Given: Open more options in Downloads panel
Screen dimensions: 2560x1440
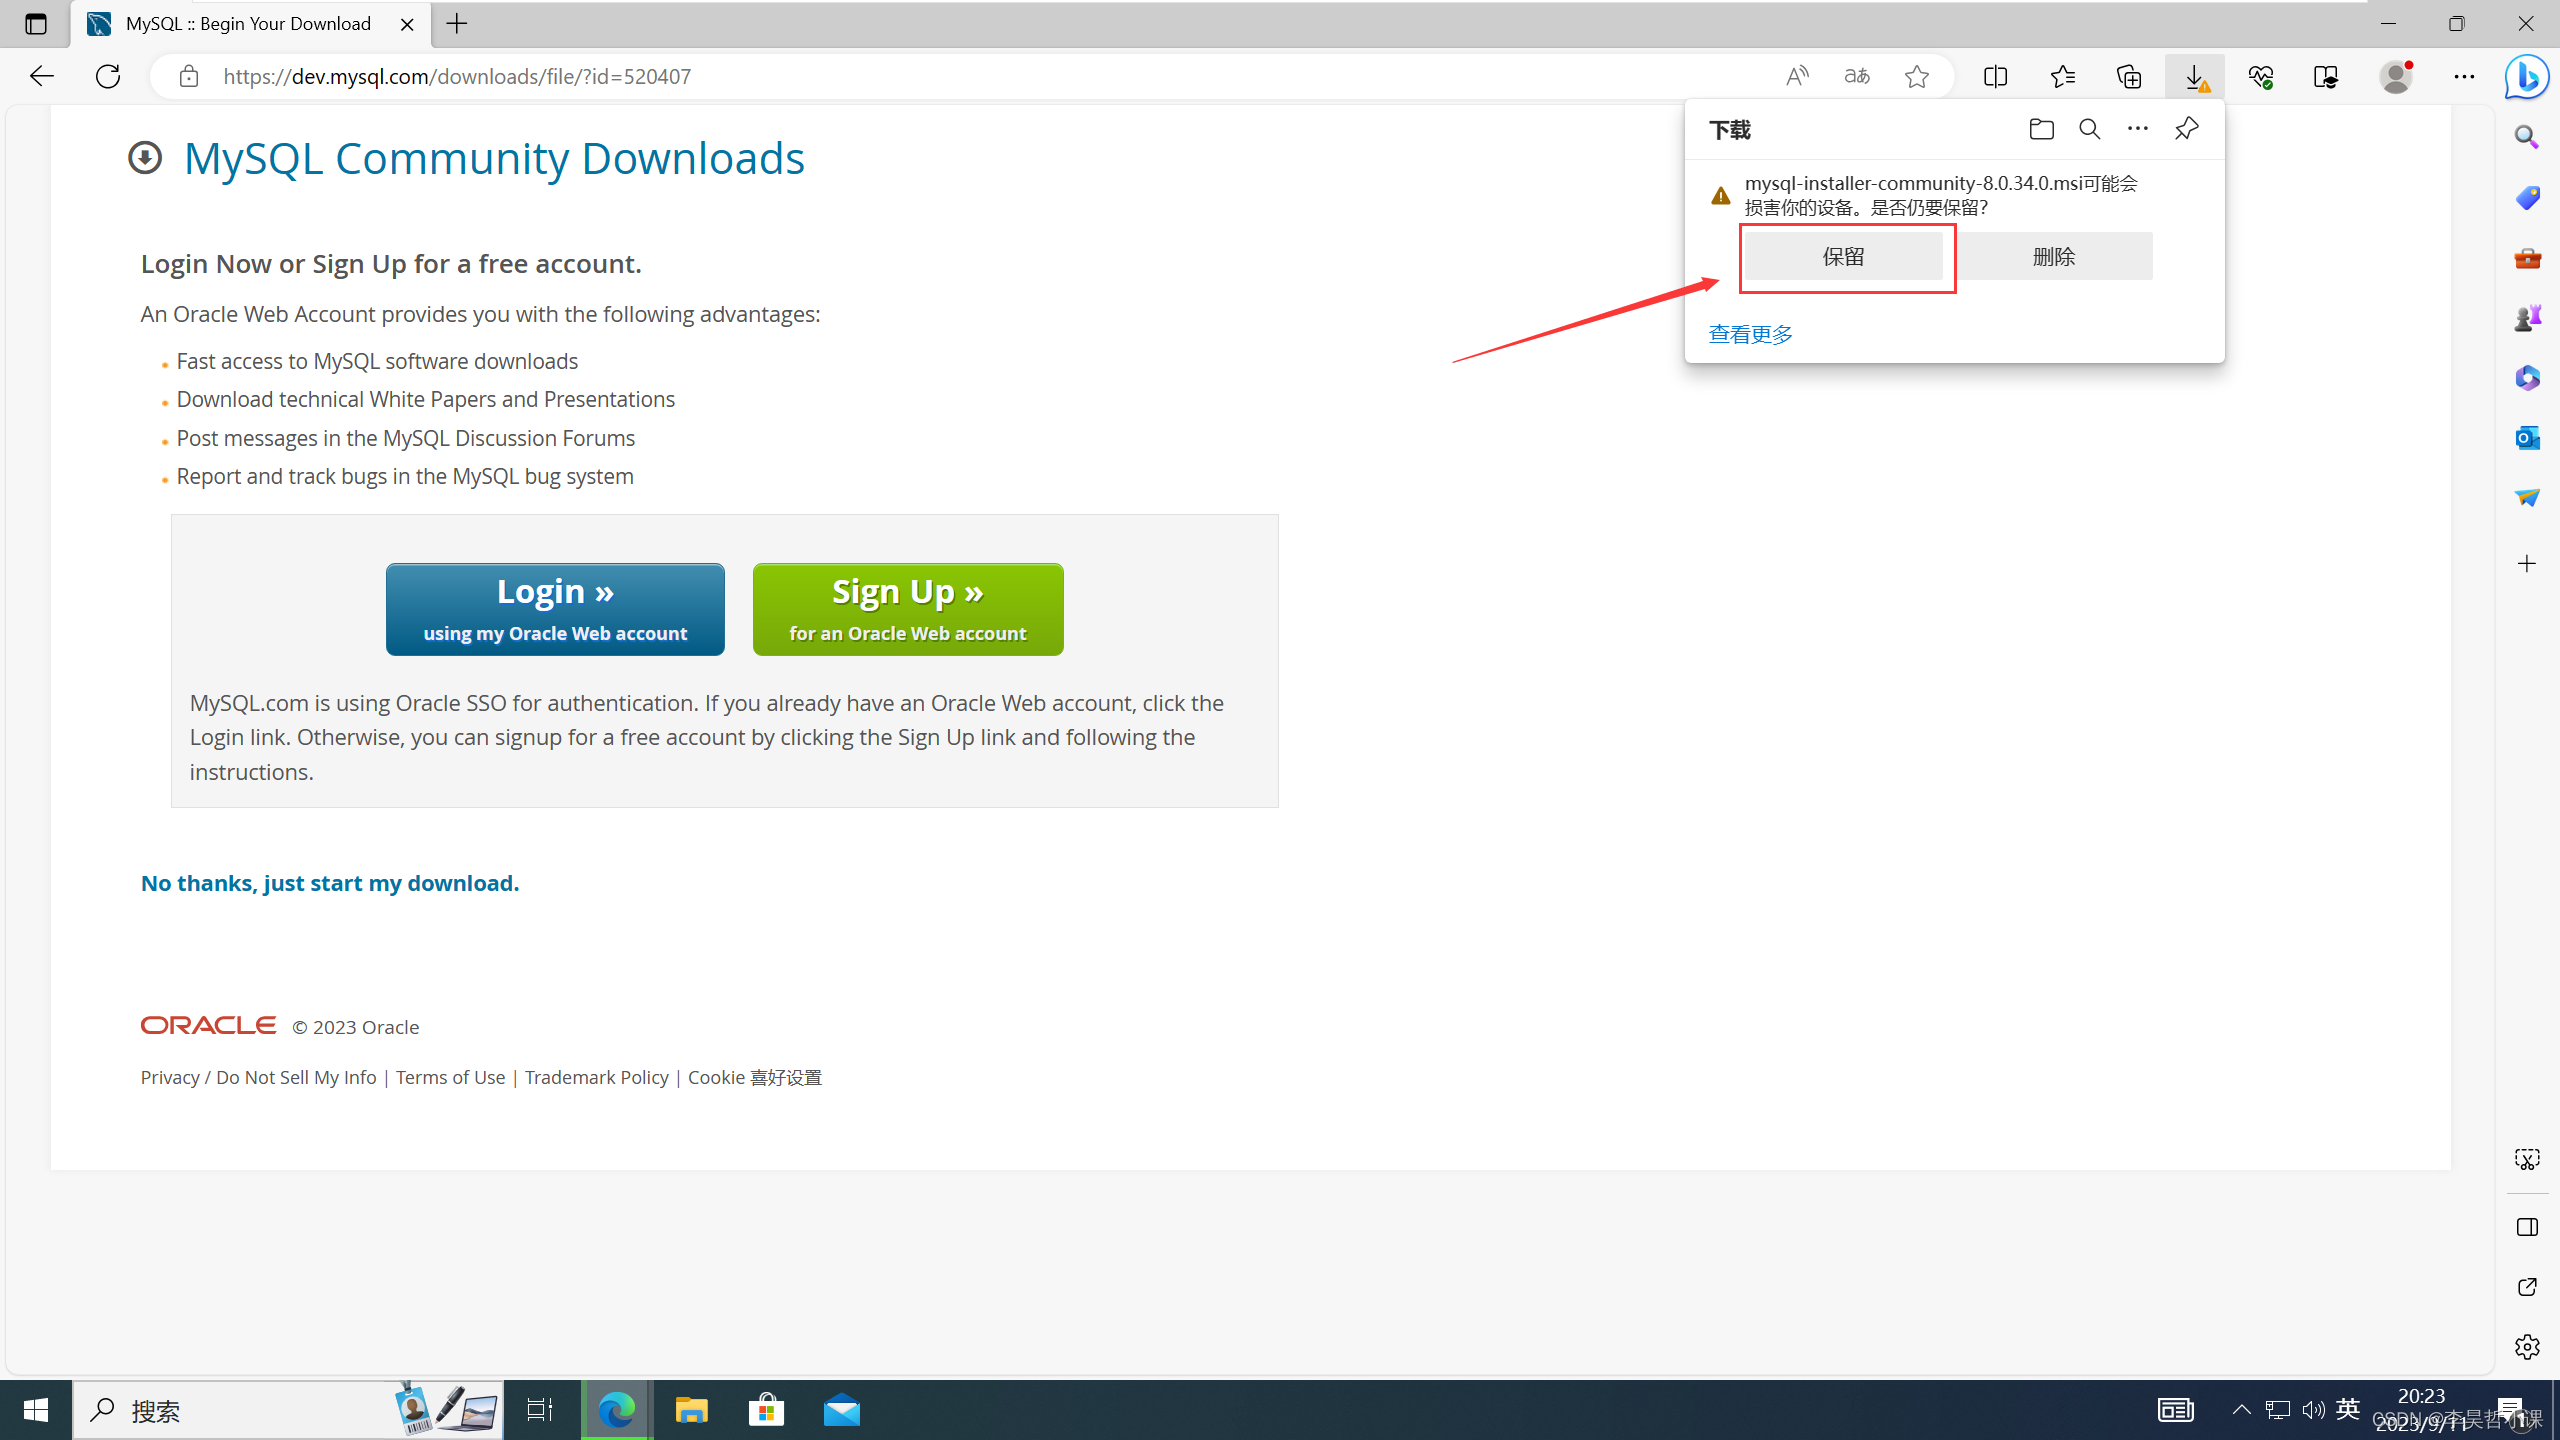Looking at the screenshot, I should pos(2137,129).
